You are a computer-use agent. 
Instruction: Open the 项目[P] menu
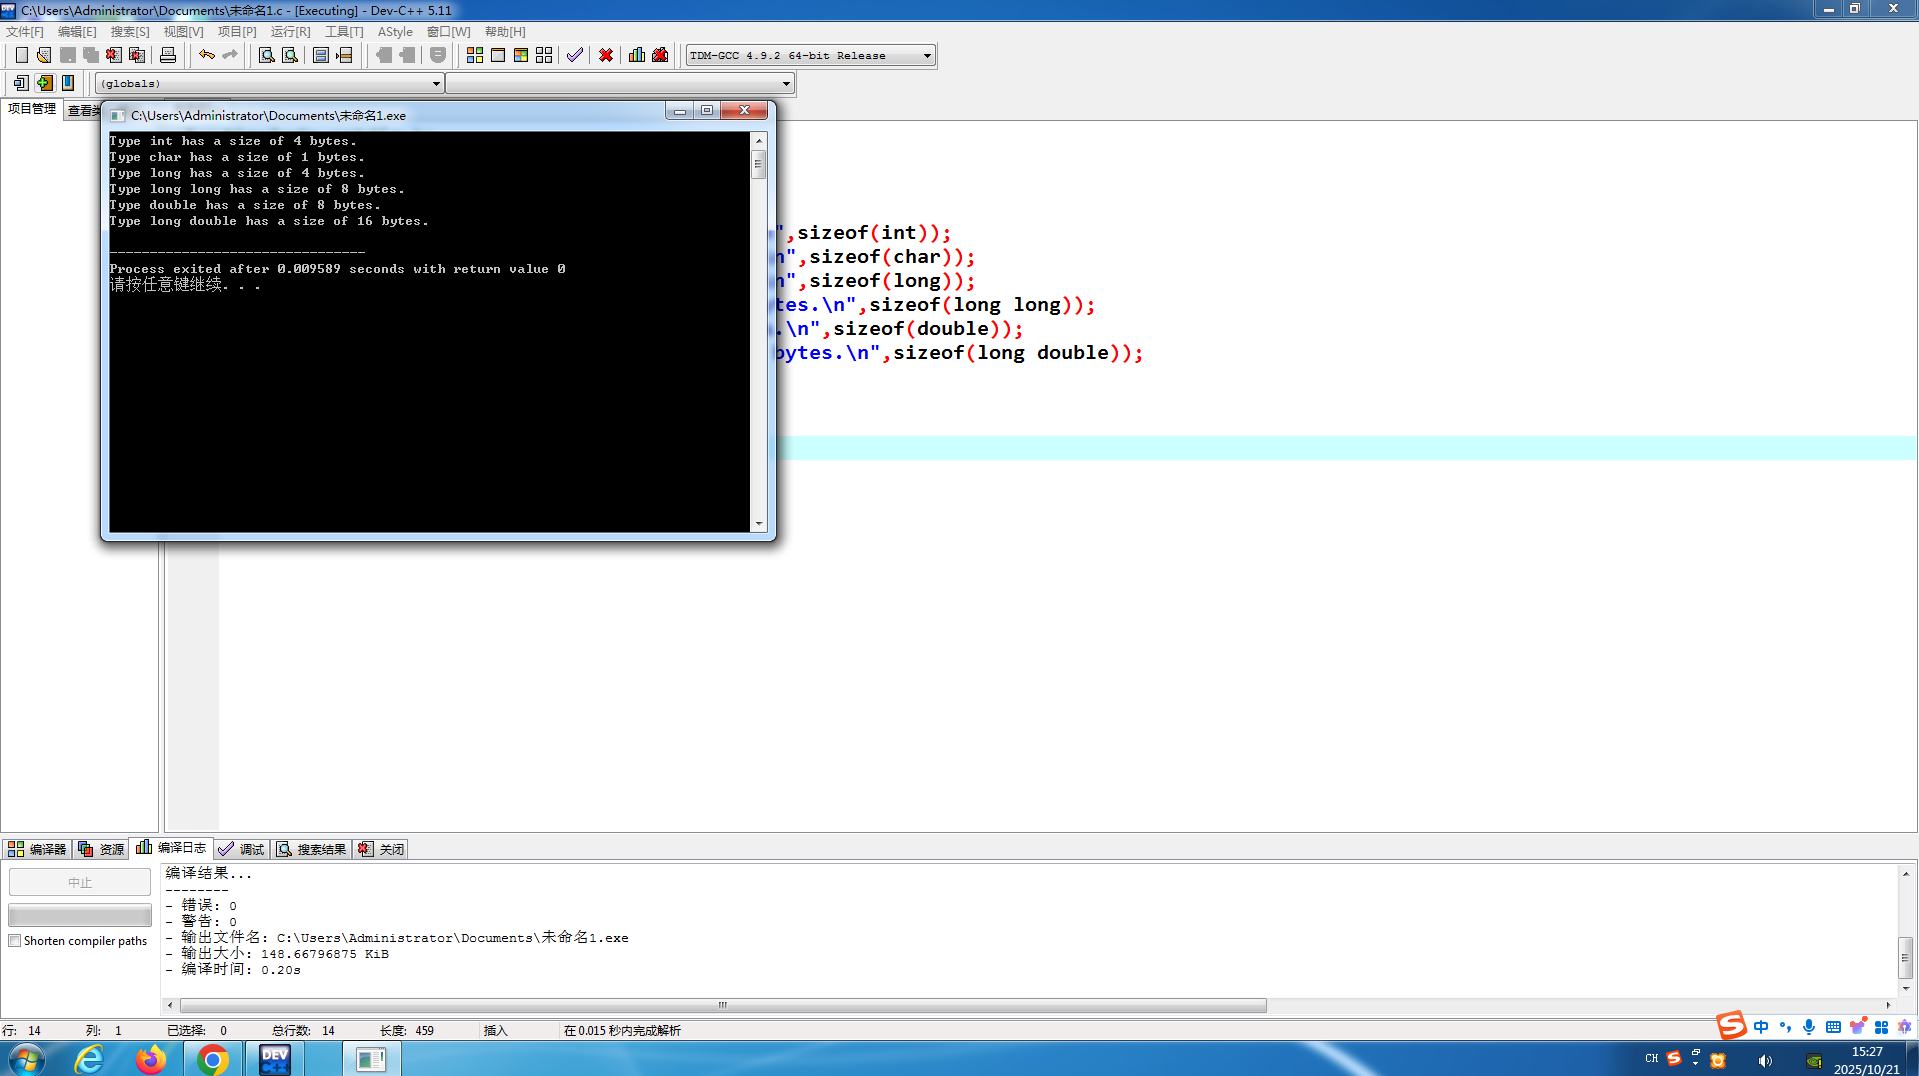point(237,32)
